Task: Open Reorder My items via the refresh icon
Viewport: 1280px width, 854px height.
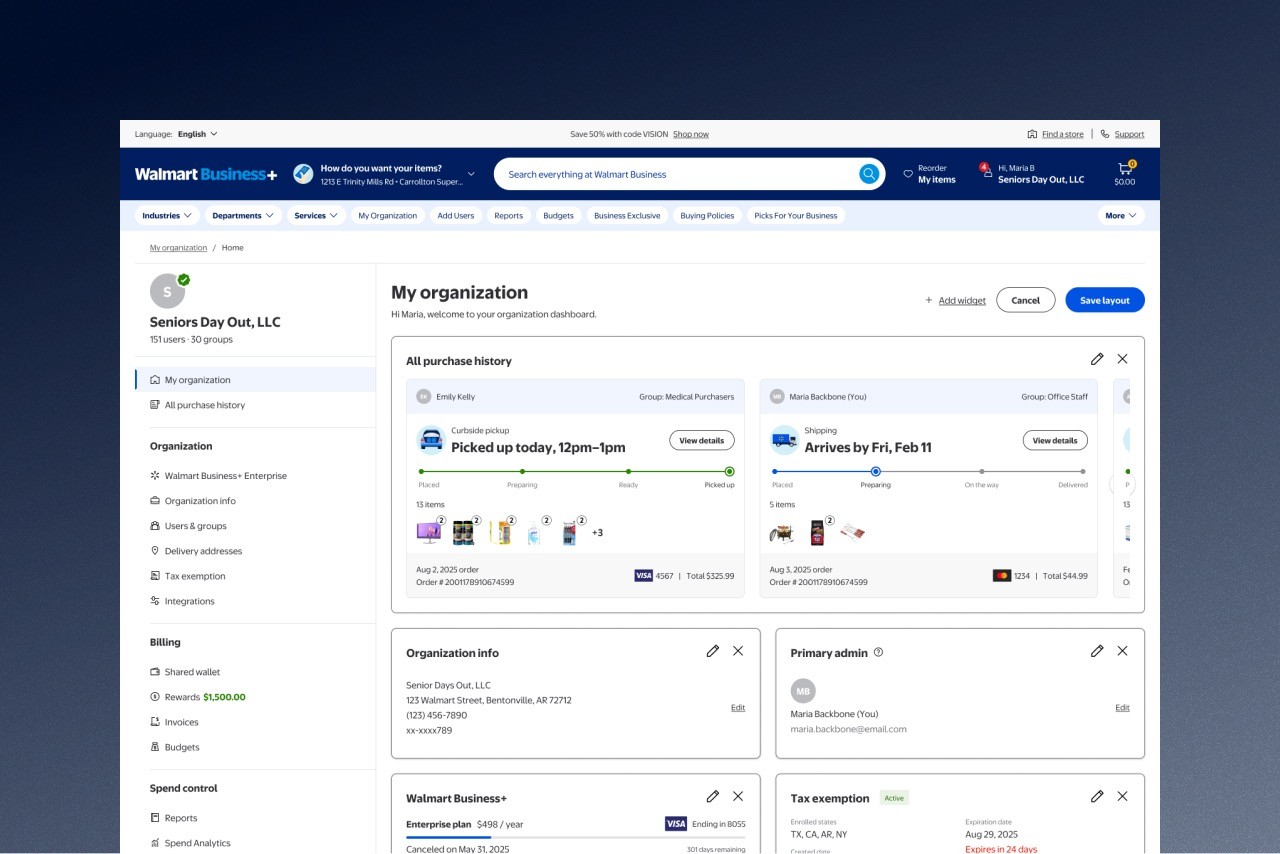Action: click(908, 173)
